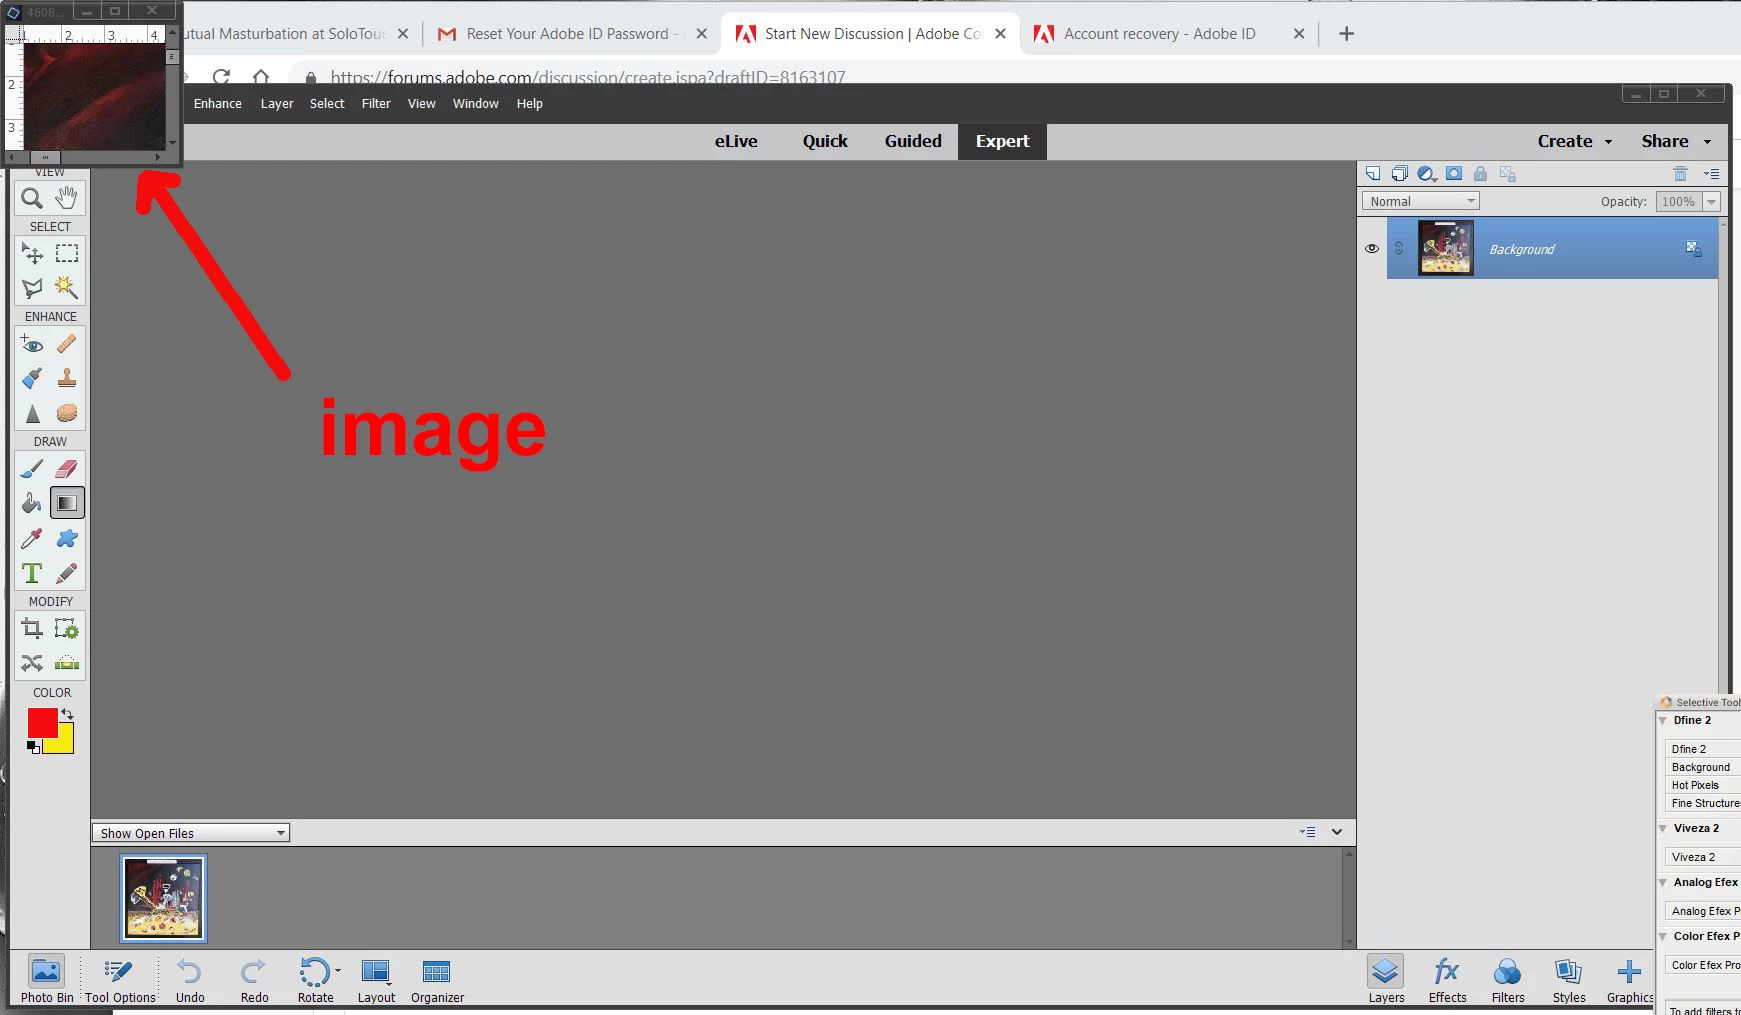The image size is (1741, 1015).
Task: Toggle lock transparent pixels in Layers panel
Action: click(x=1508, y=174)
